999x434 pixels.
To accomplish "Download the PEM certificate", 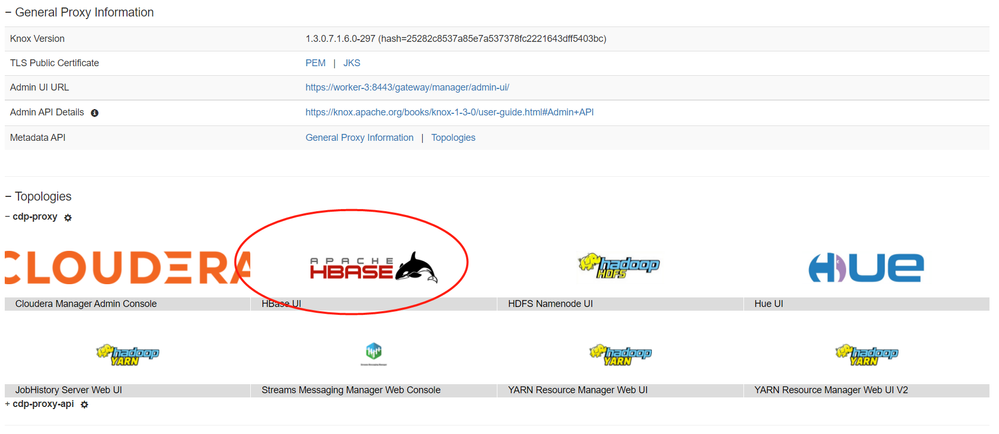I will point(315,63).
